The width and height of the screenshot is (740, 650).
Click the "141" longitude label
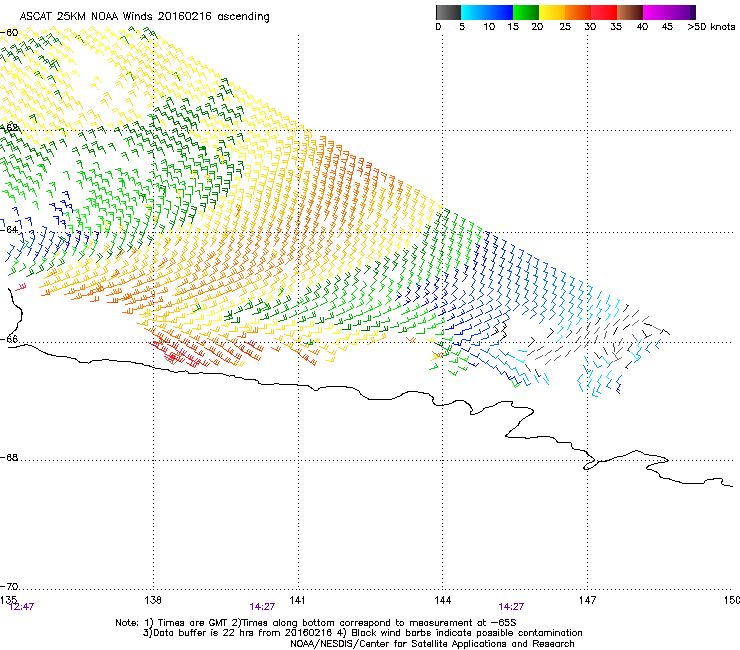[x=297, y=599]
